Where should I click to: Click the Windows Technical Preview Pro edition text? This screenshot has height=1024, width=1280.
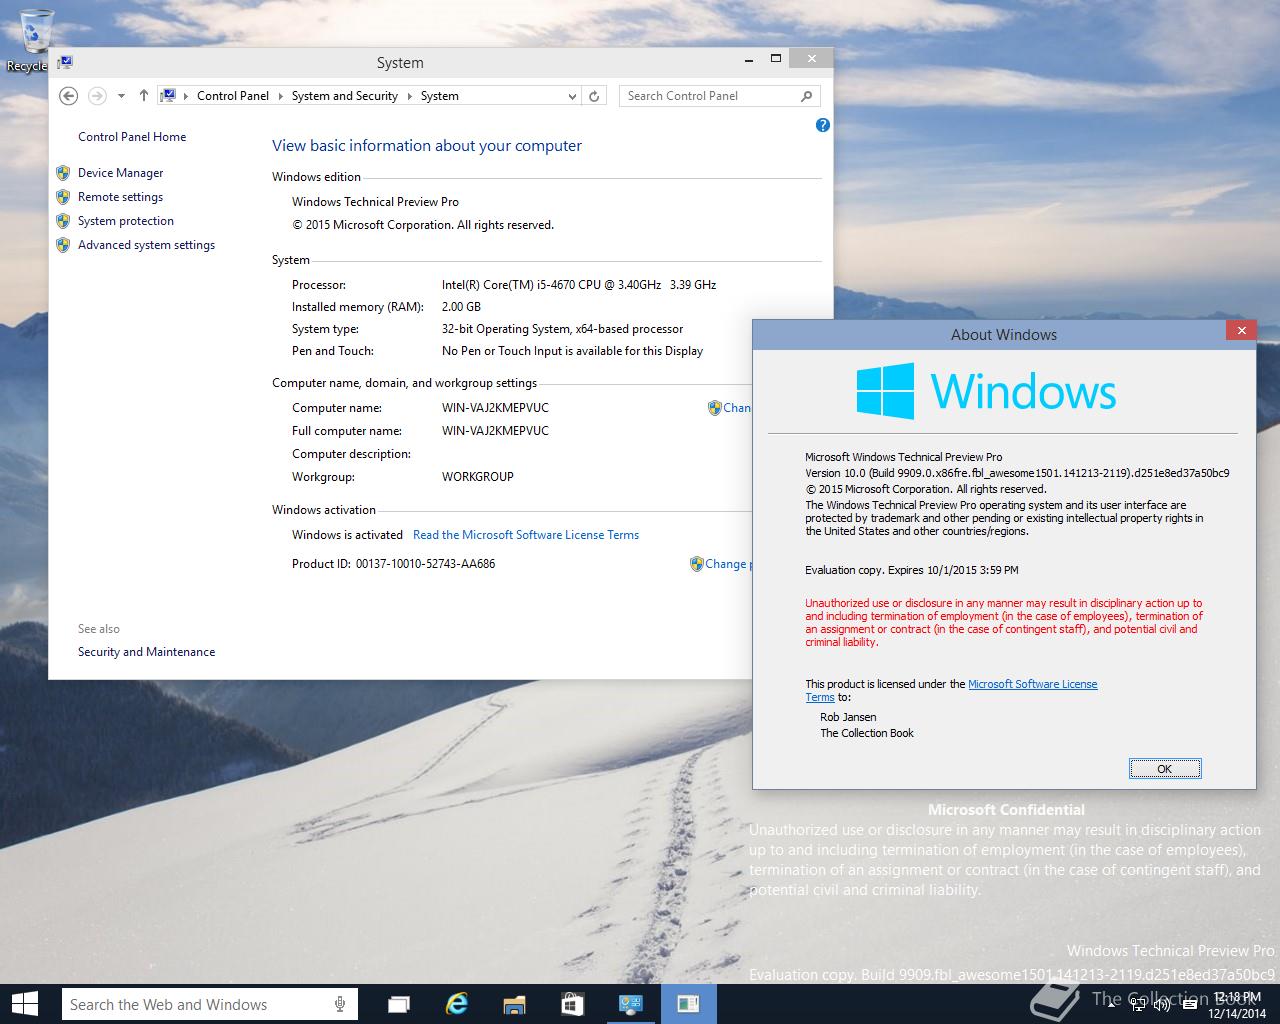coord(375,202)
